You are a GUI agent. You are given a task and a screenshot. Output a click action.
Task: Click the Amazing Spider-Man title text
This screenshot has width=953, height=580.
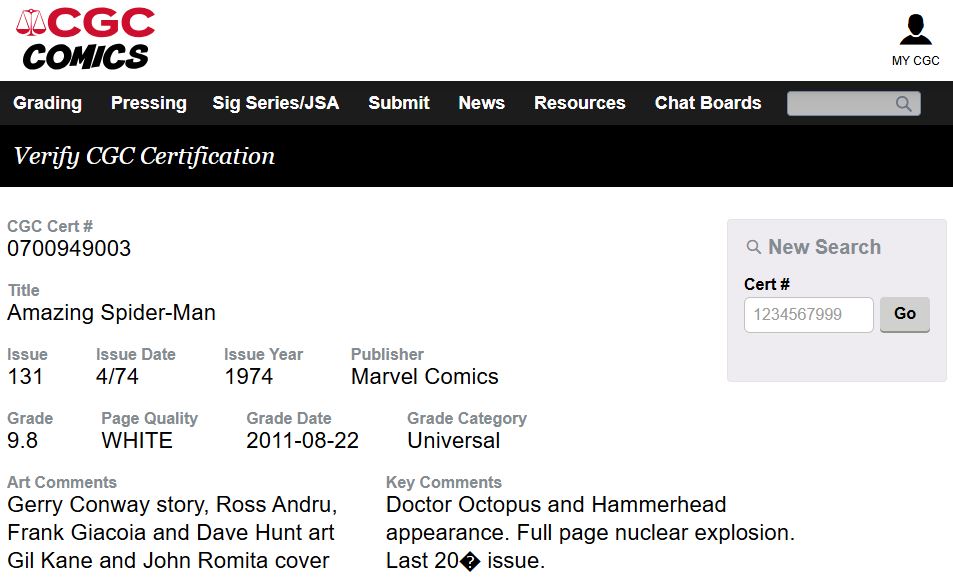111,312
